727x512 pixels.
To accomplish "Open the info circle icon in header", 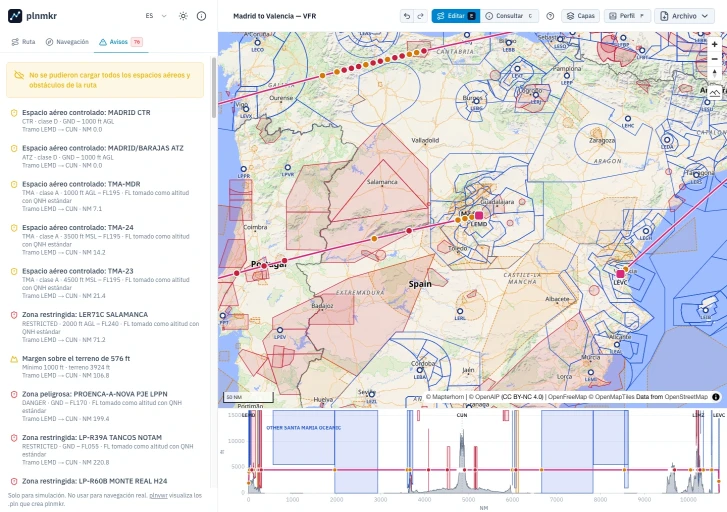I will pos(201,16).
